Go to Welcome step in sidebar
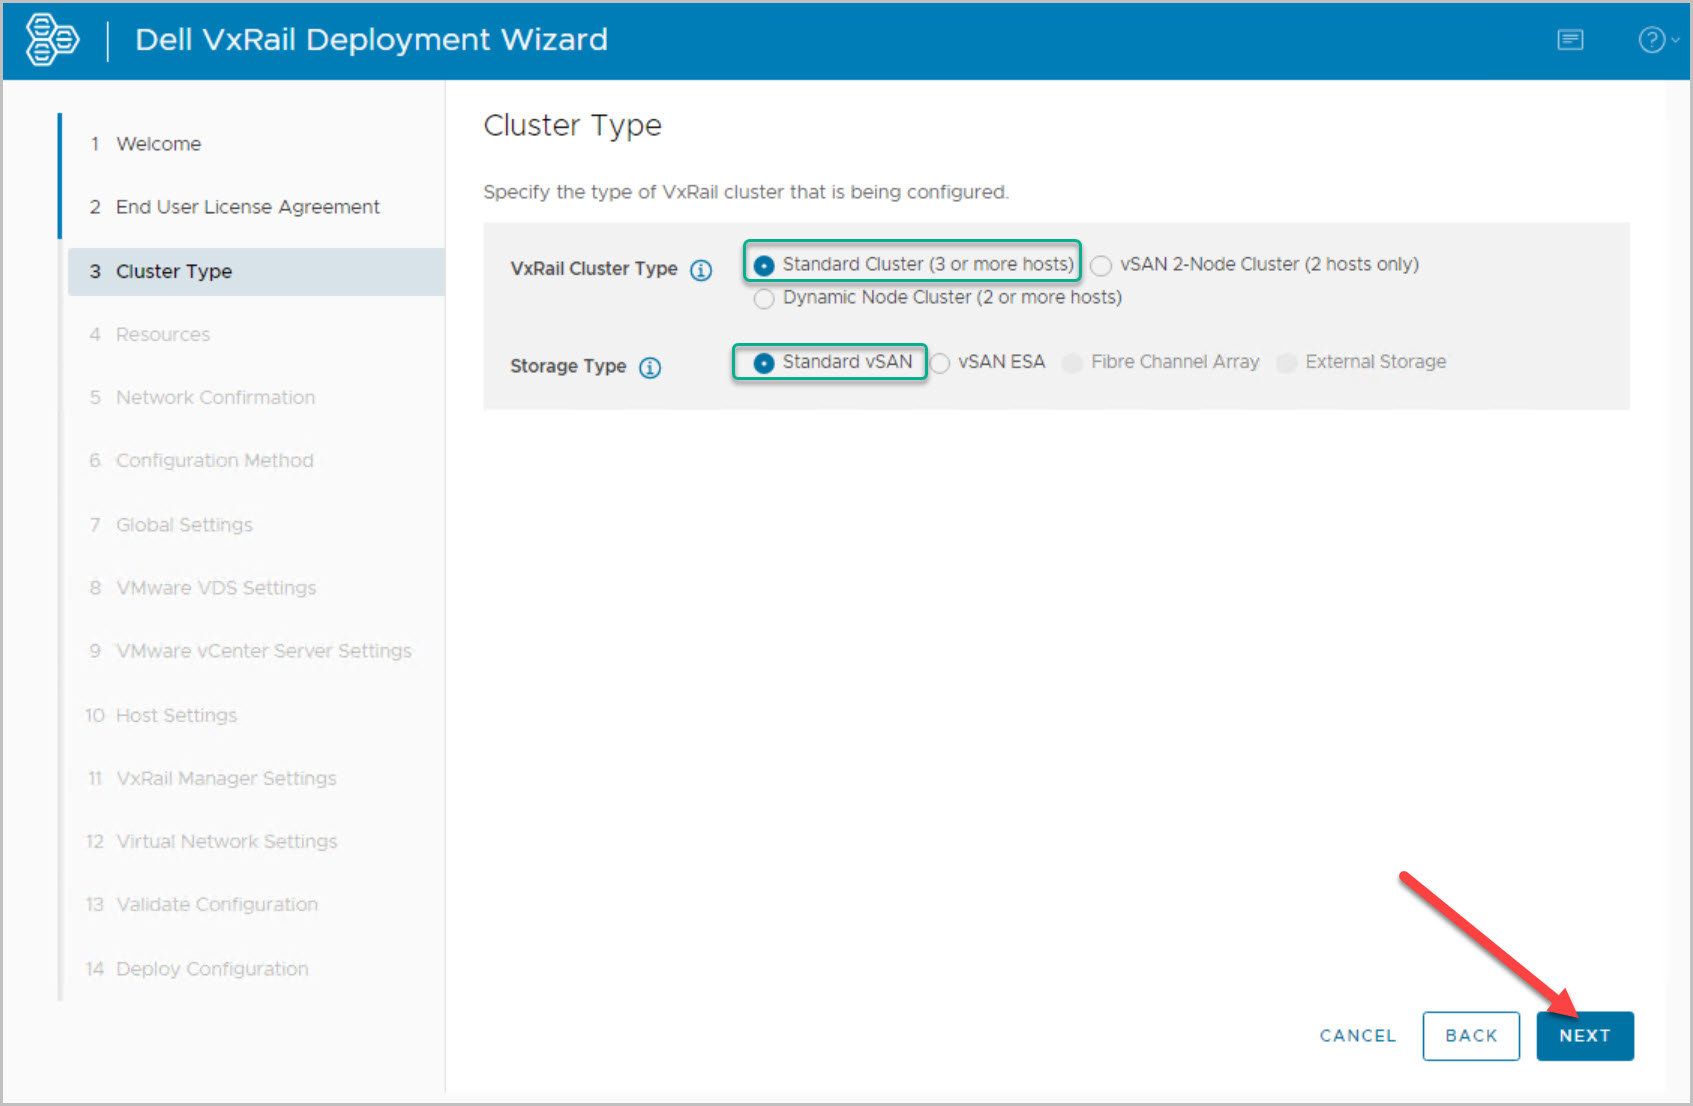1693x1106 pixels. point(158,144)
